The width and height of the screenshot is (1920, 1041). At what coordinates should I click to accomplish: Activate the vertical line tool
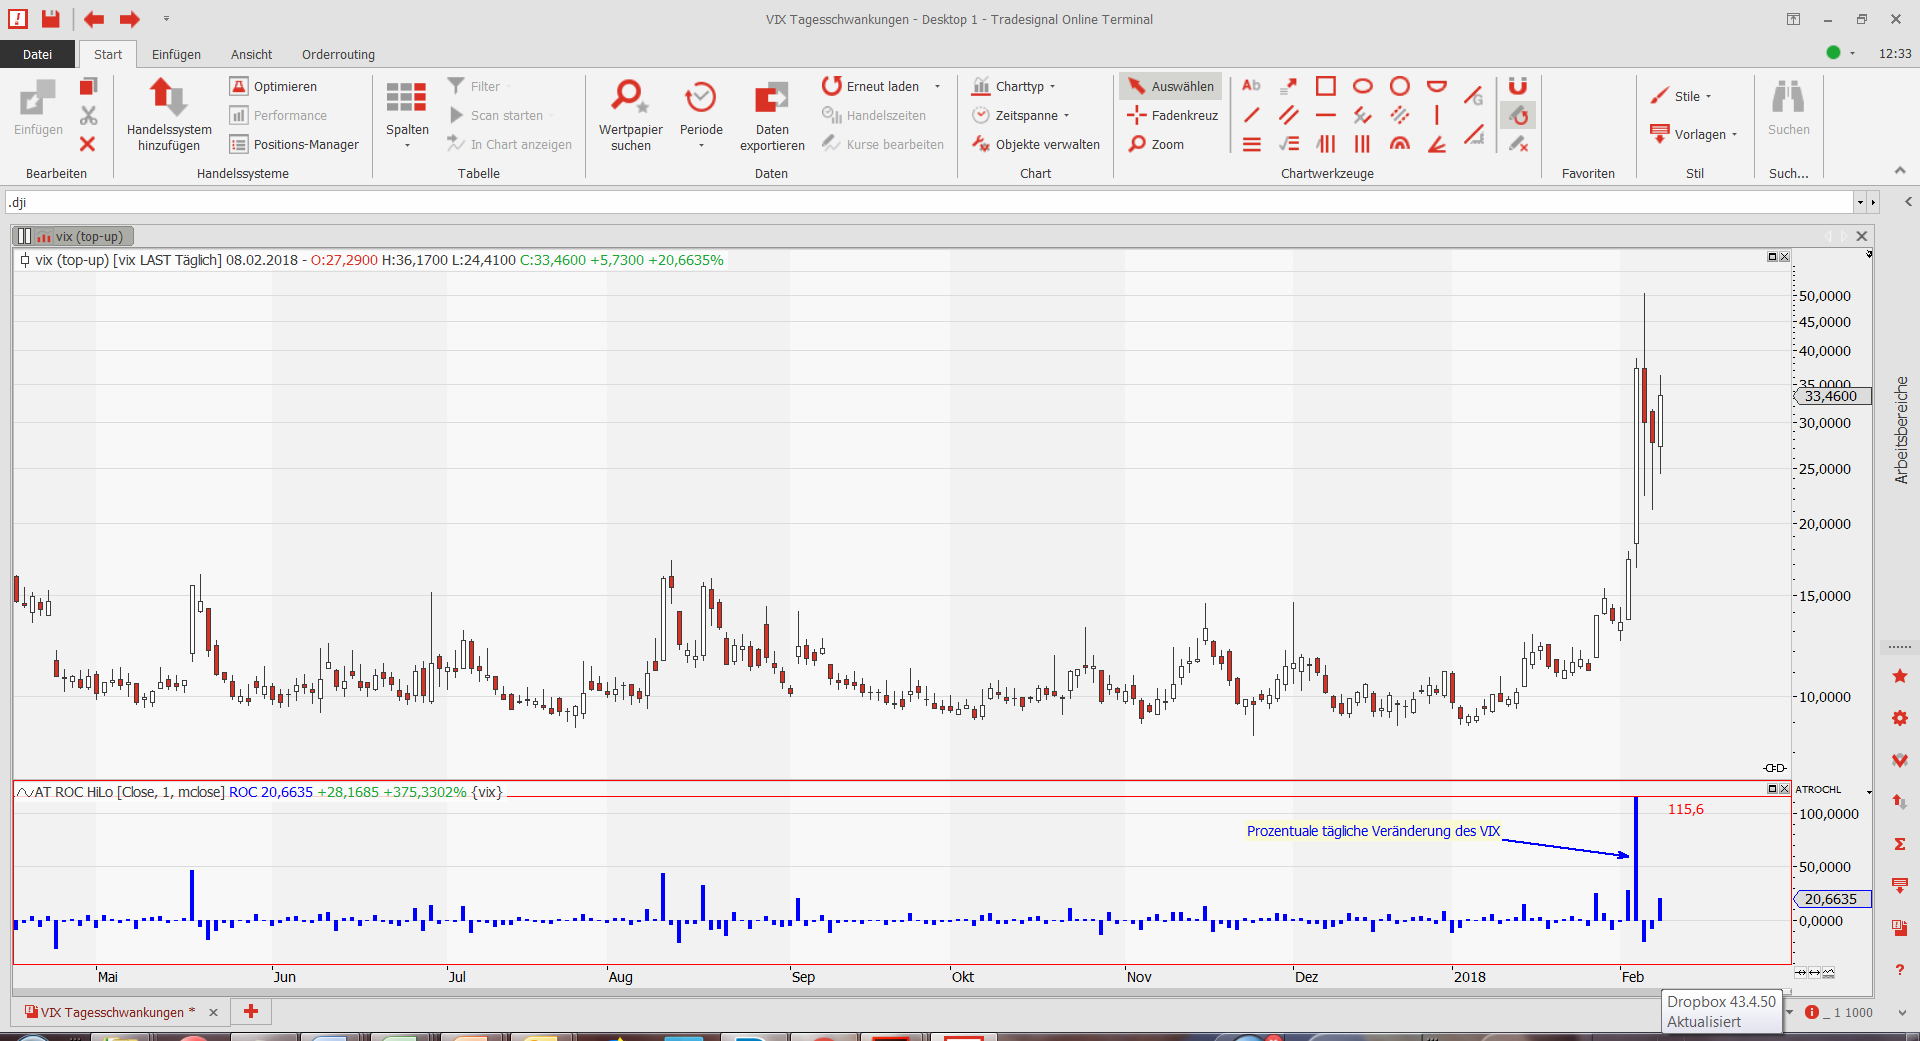(x=1436, y=115)
